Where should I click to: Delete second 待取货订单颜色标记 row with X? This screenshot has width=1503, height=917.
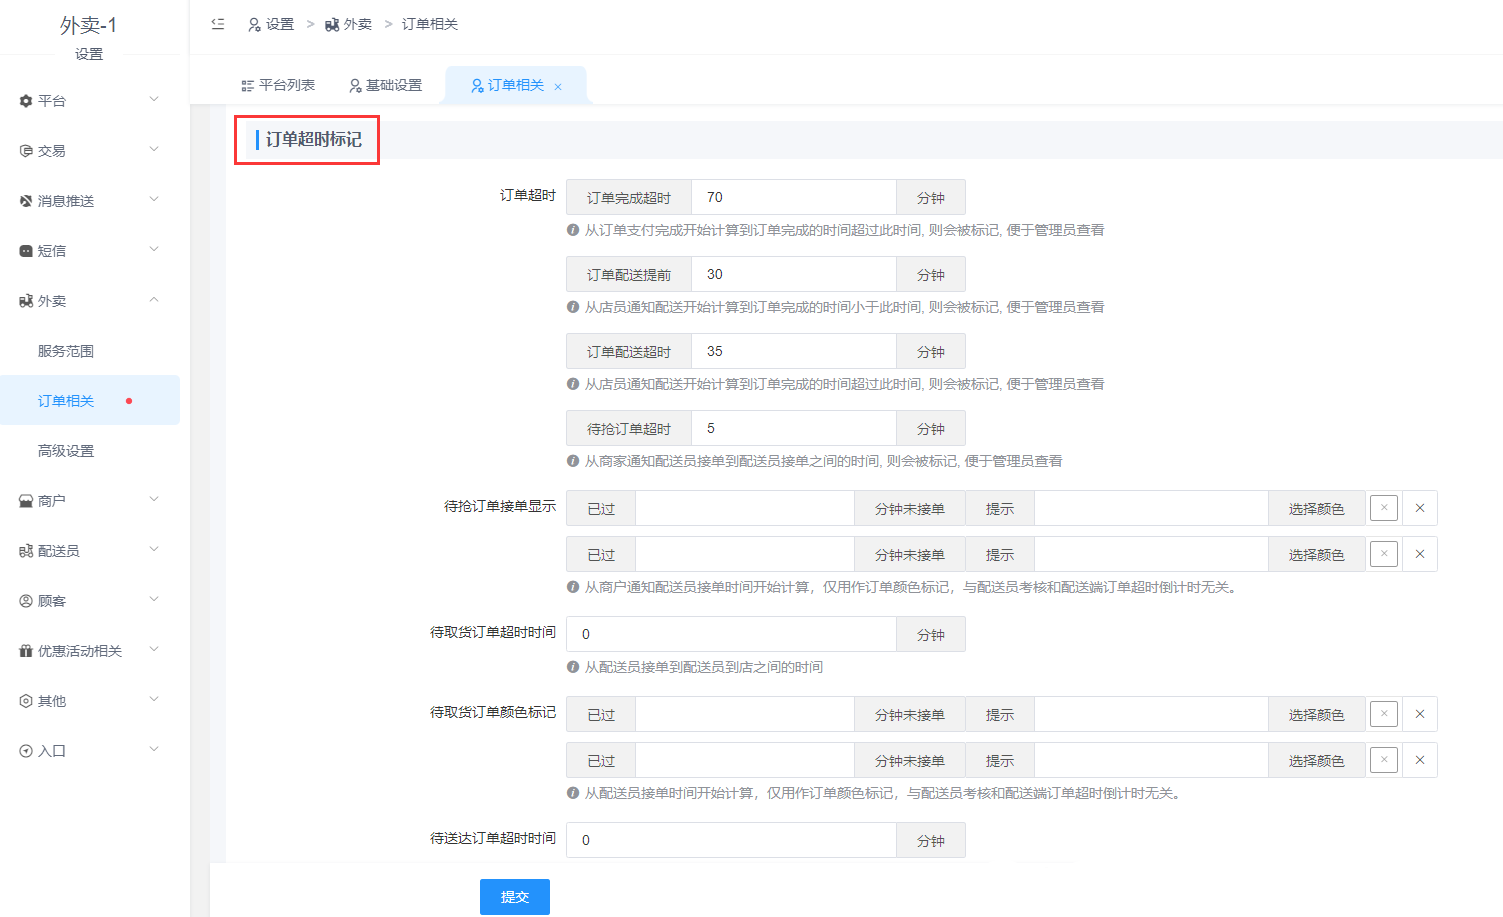pos(1420,760)
